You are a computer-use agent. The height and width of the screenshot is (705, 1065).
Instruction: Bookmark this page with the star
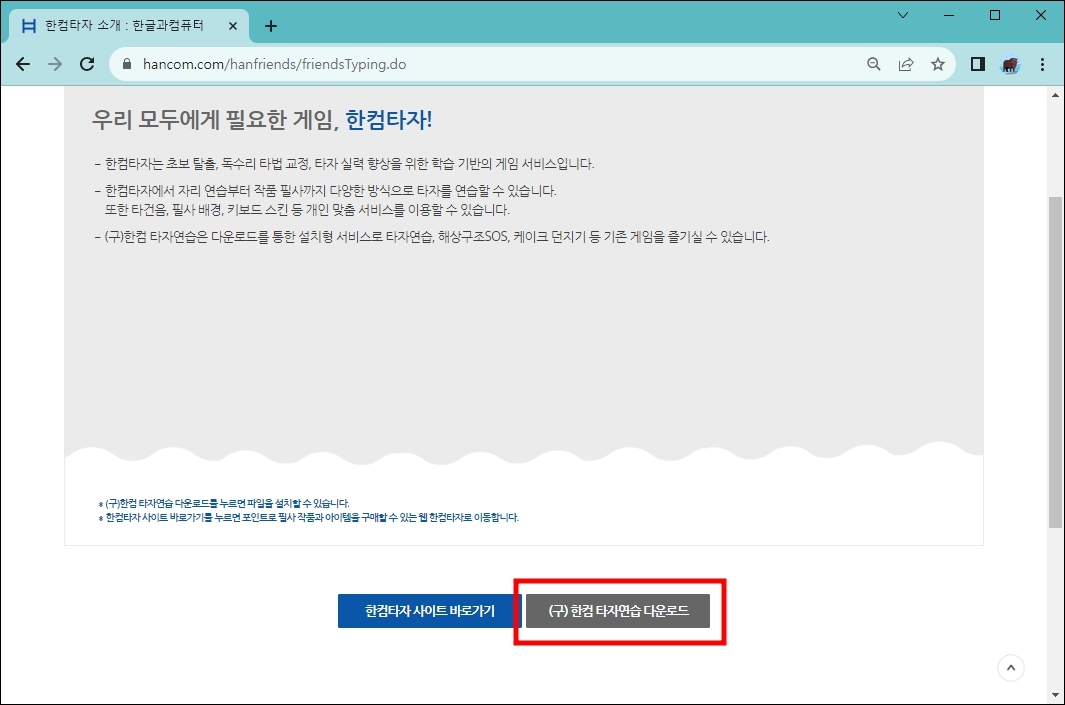tap(938, 64)
